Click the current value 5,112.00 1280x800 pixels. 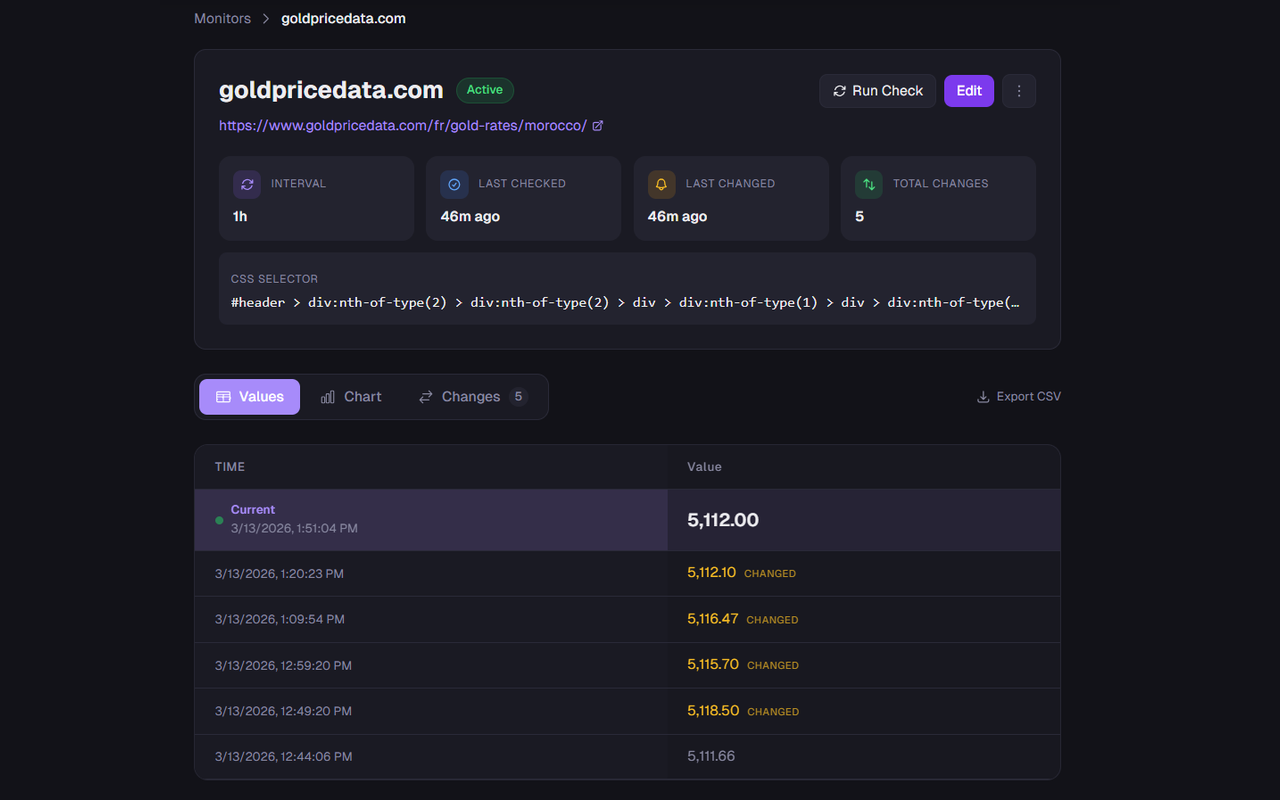(x=723, y=520)
